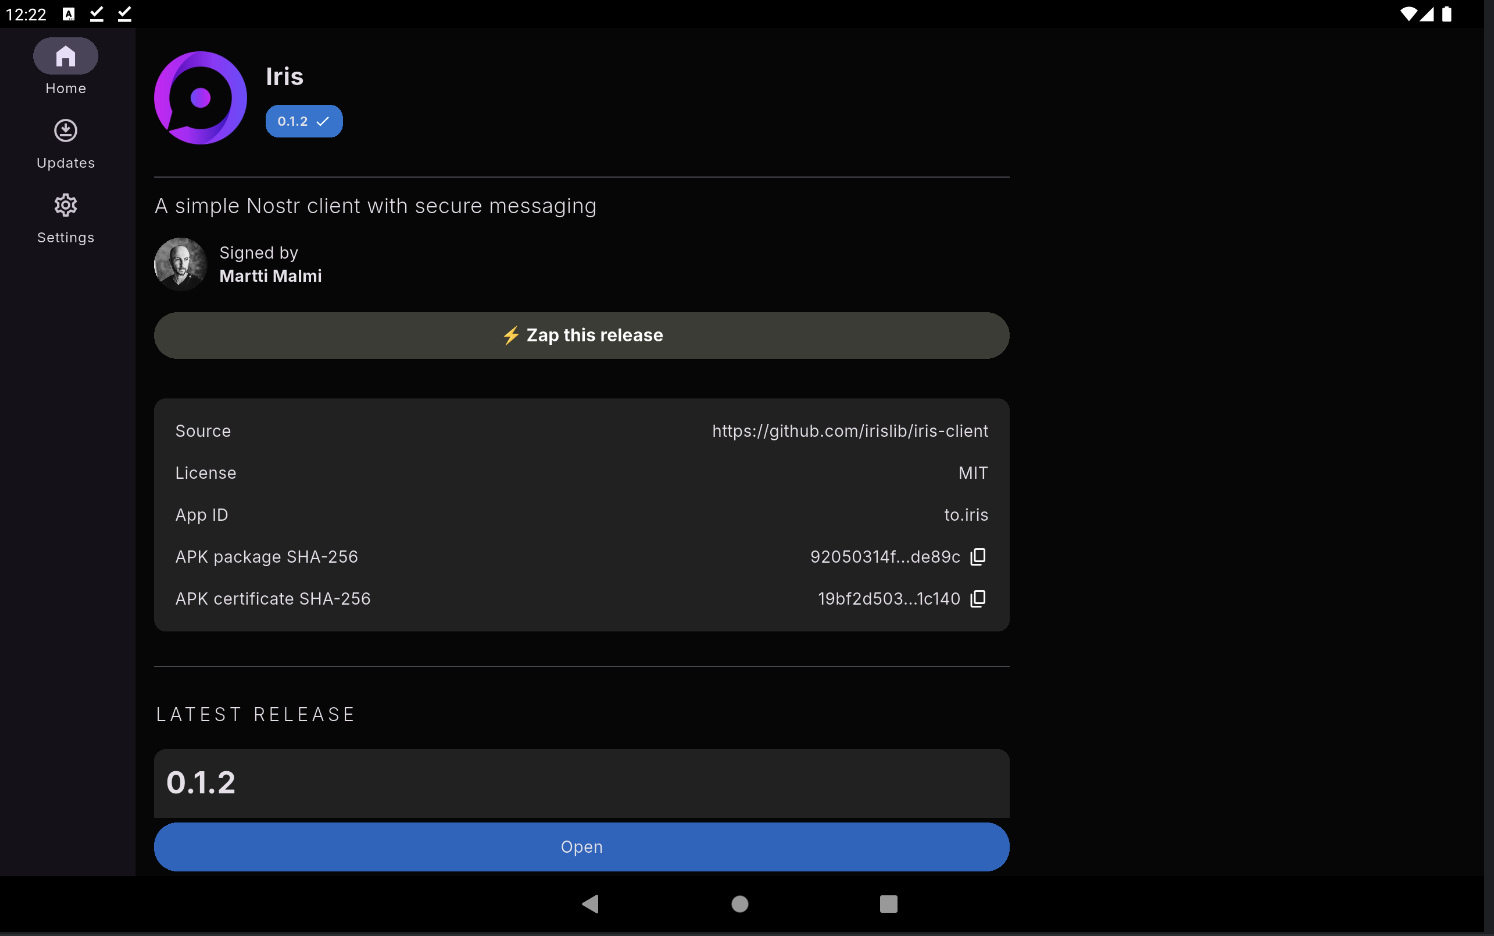Copy the APK package SHA-256 hash

978,556
